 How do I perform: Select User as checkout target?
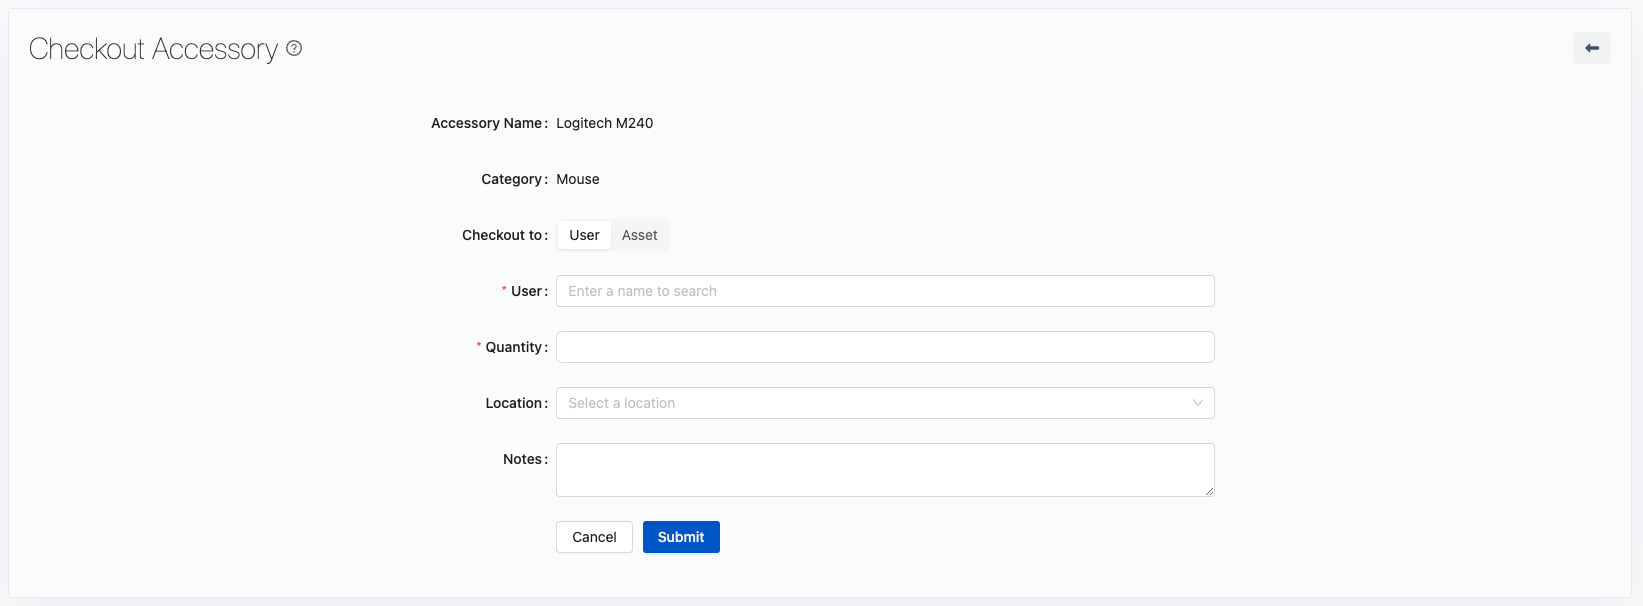(x=584, y=235)
